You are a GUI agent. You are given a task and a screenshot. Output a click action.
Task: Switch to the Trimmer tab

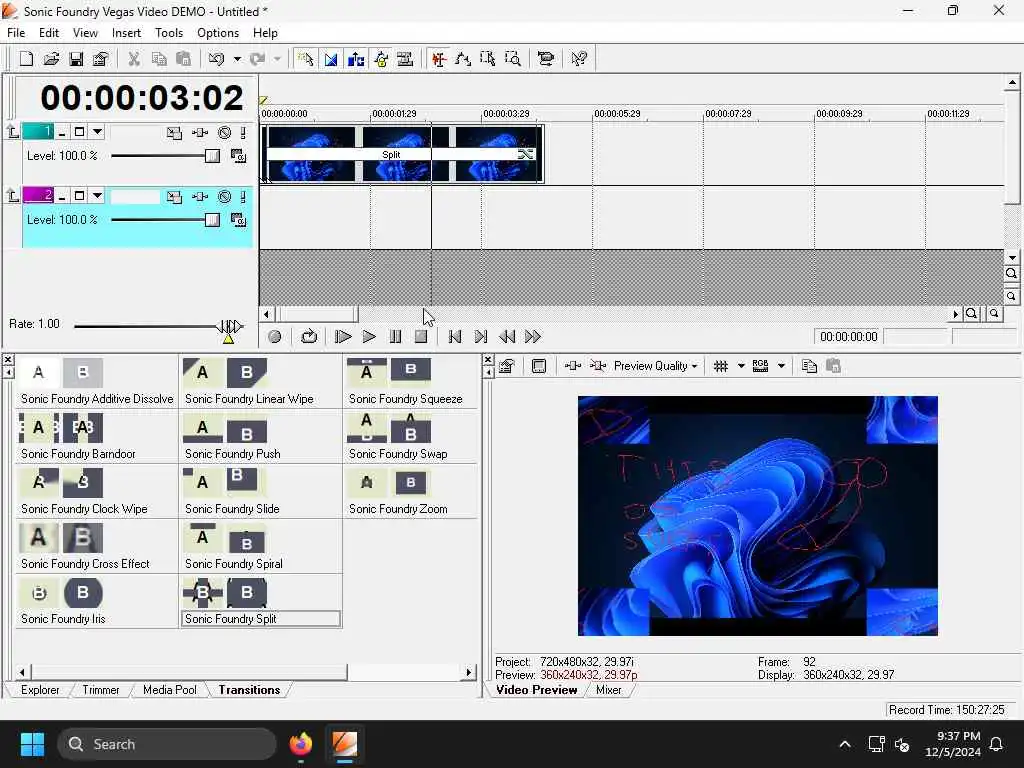point(101,690)
